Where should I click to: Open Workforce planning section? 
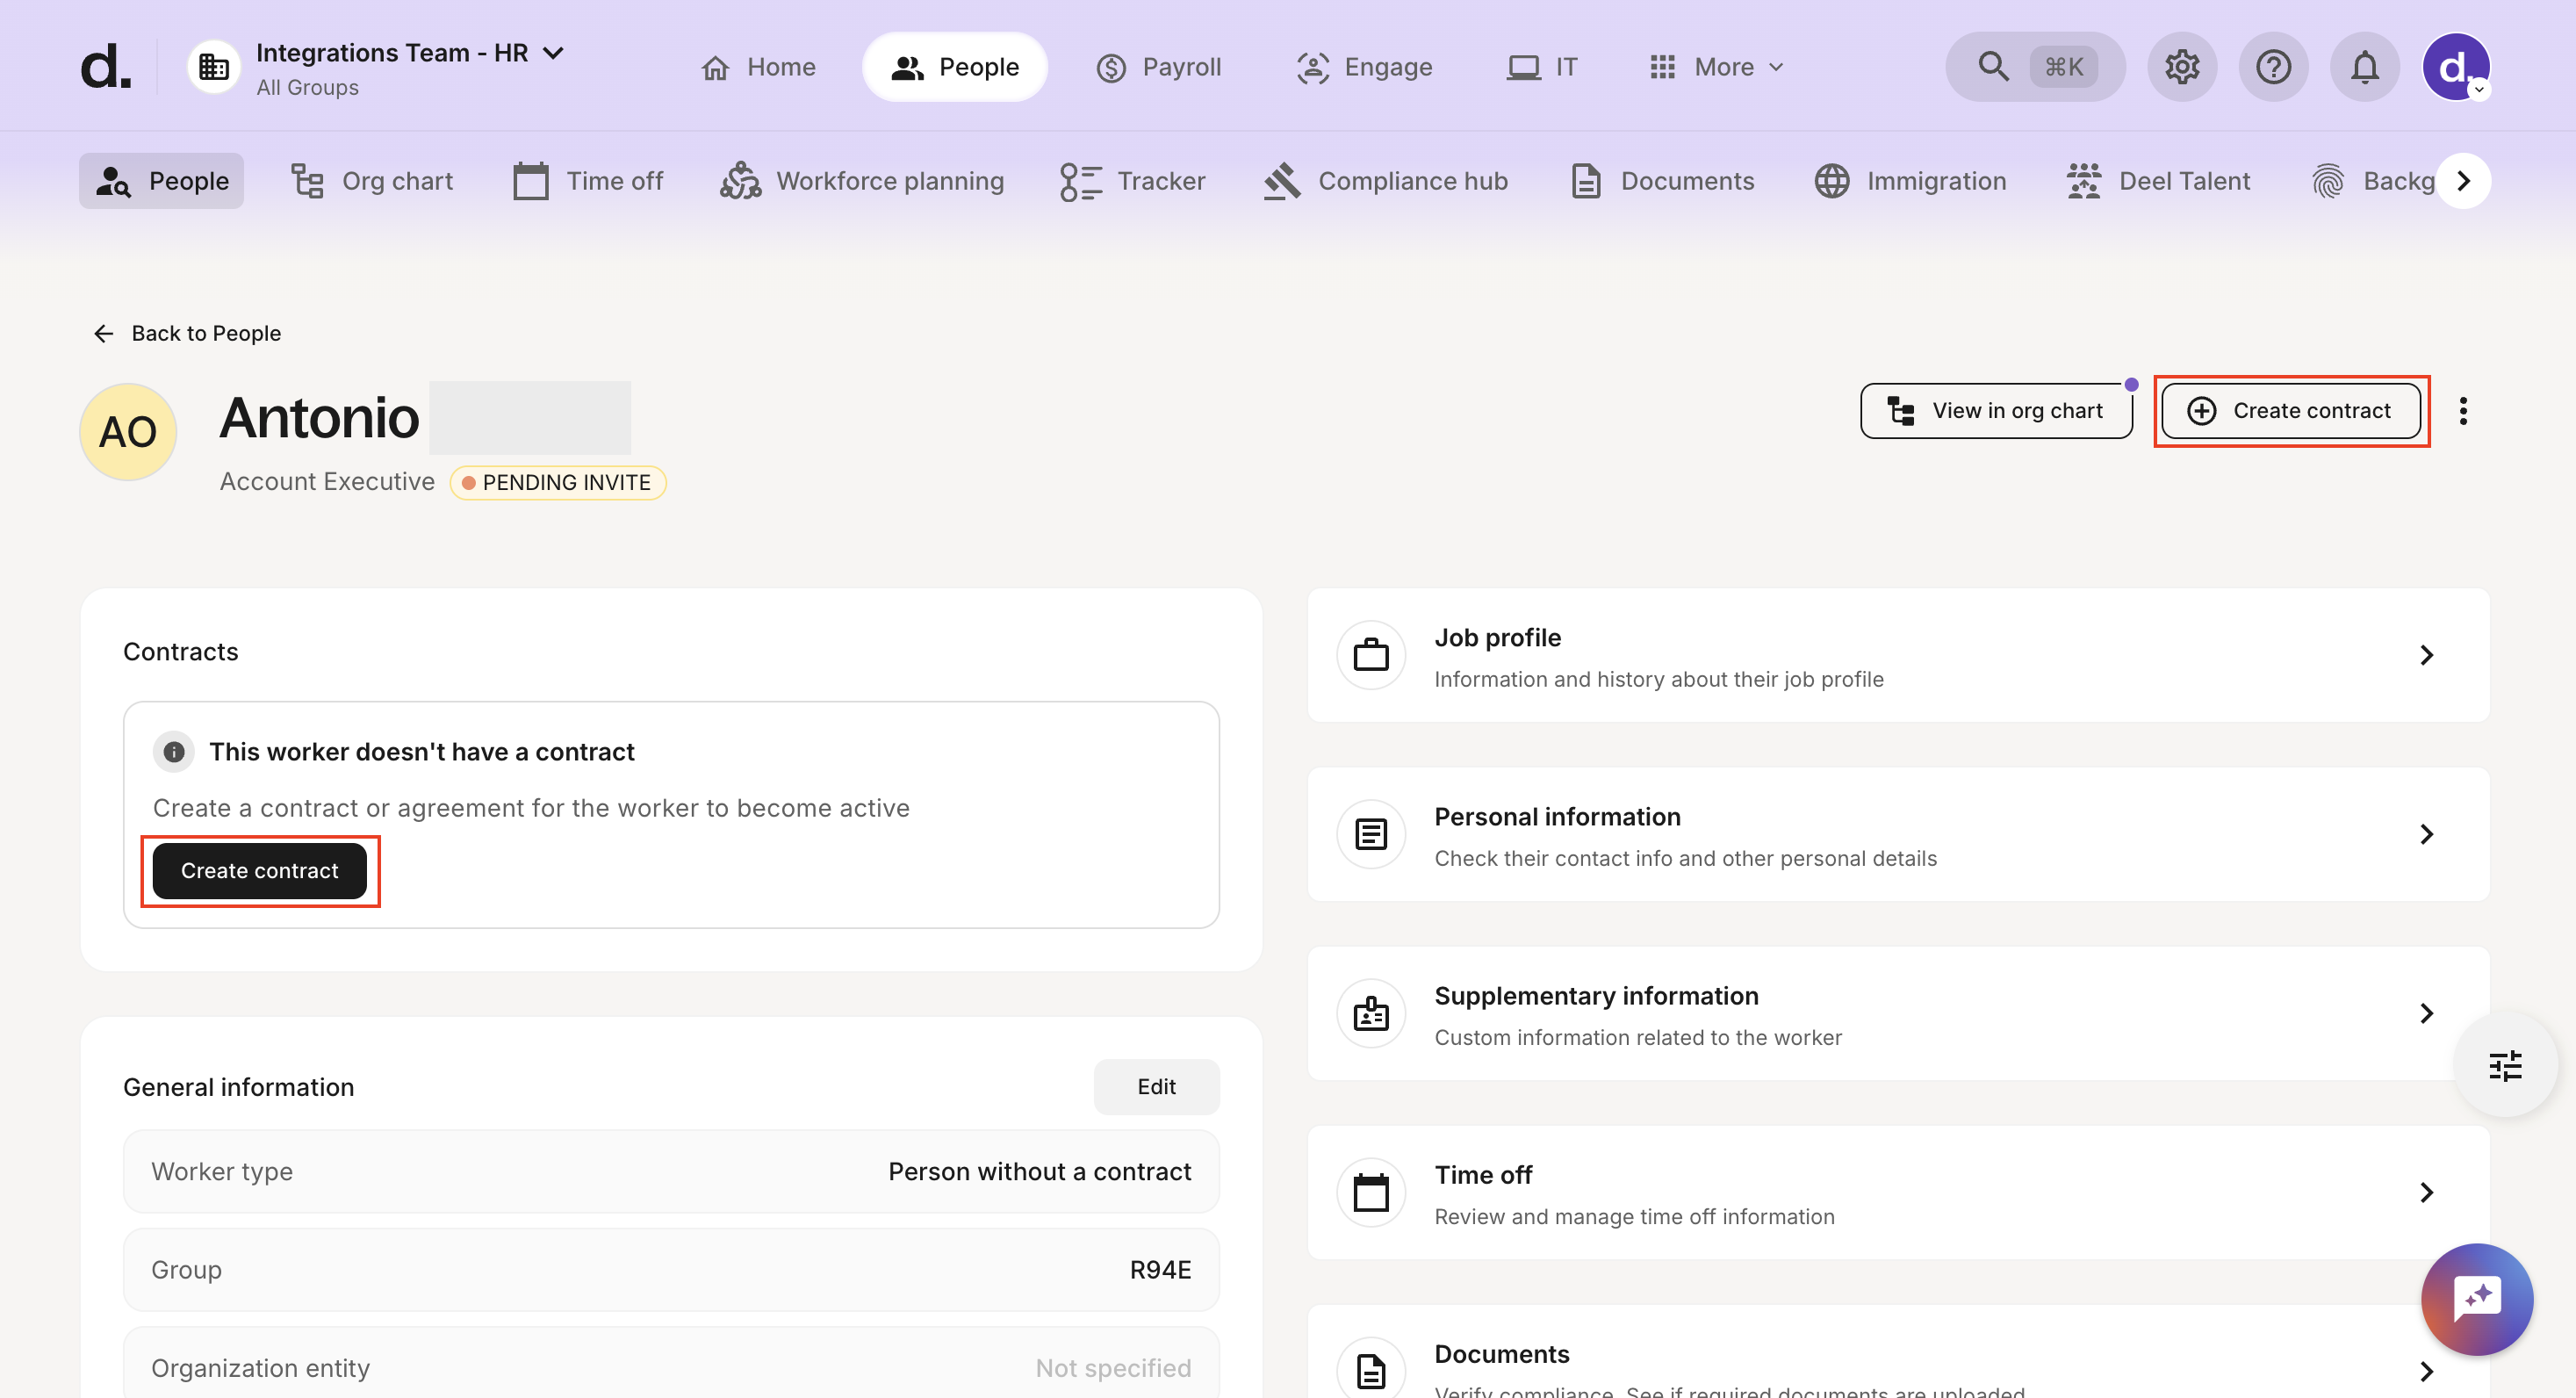click(862, 181)
